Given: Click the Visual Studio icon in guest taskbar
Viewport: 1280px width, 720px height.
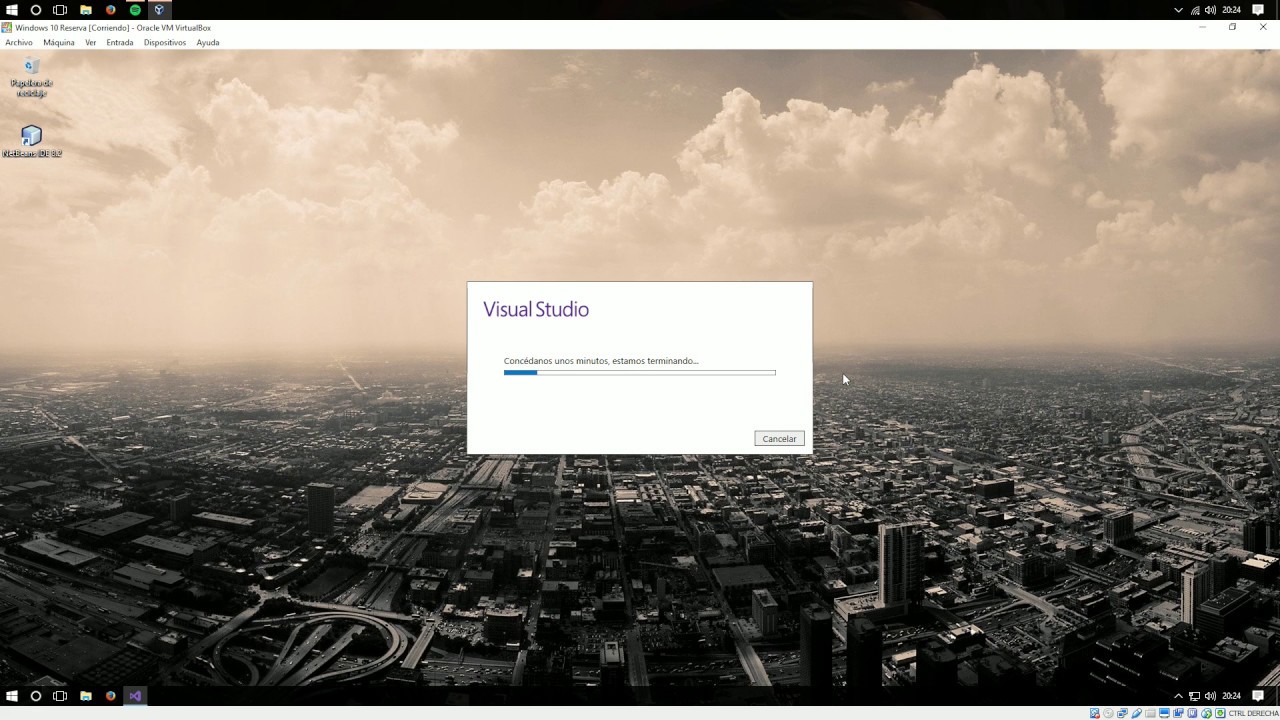Looking at the screenshot, I should click(x=135, y=695).
